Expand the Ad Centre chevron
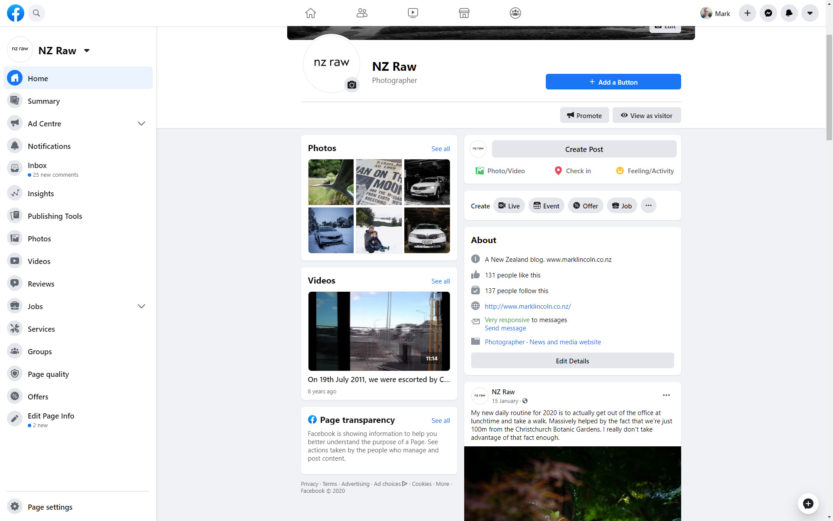Viewport: 833px width, 521px height. 141,123
